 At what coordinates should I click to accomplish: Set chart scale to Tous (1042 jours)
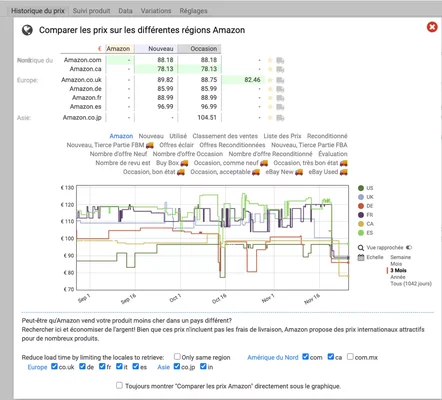411,284
